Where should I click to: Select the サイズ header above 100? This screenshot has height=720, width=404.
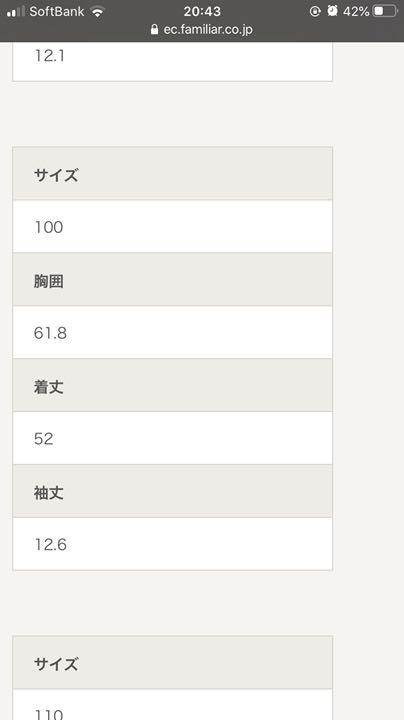tap(173, 174)
